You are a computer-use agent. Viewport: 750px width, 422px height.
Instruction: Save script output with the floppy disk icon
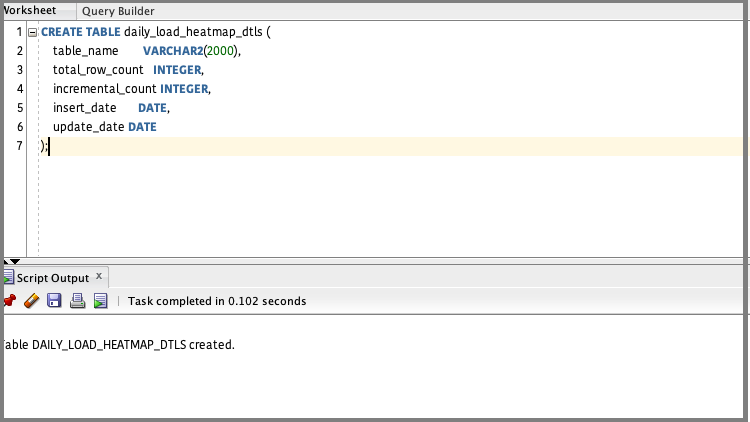[x=54, y=301]
